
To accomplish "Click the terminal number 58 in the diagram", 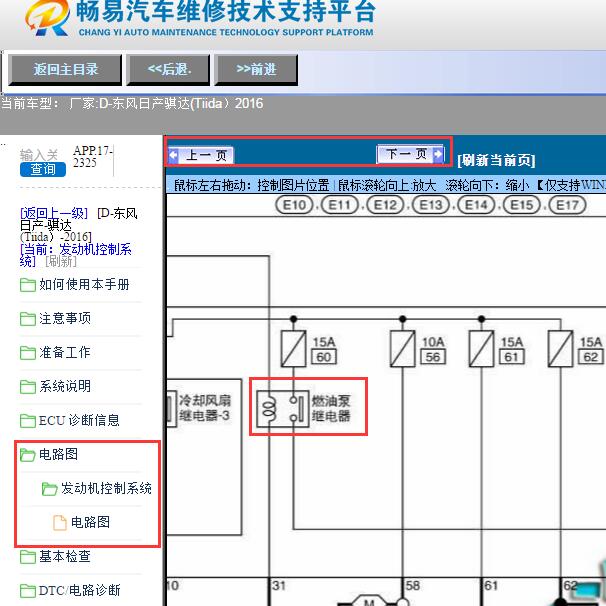I will [x=413, y=586].
